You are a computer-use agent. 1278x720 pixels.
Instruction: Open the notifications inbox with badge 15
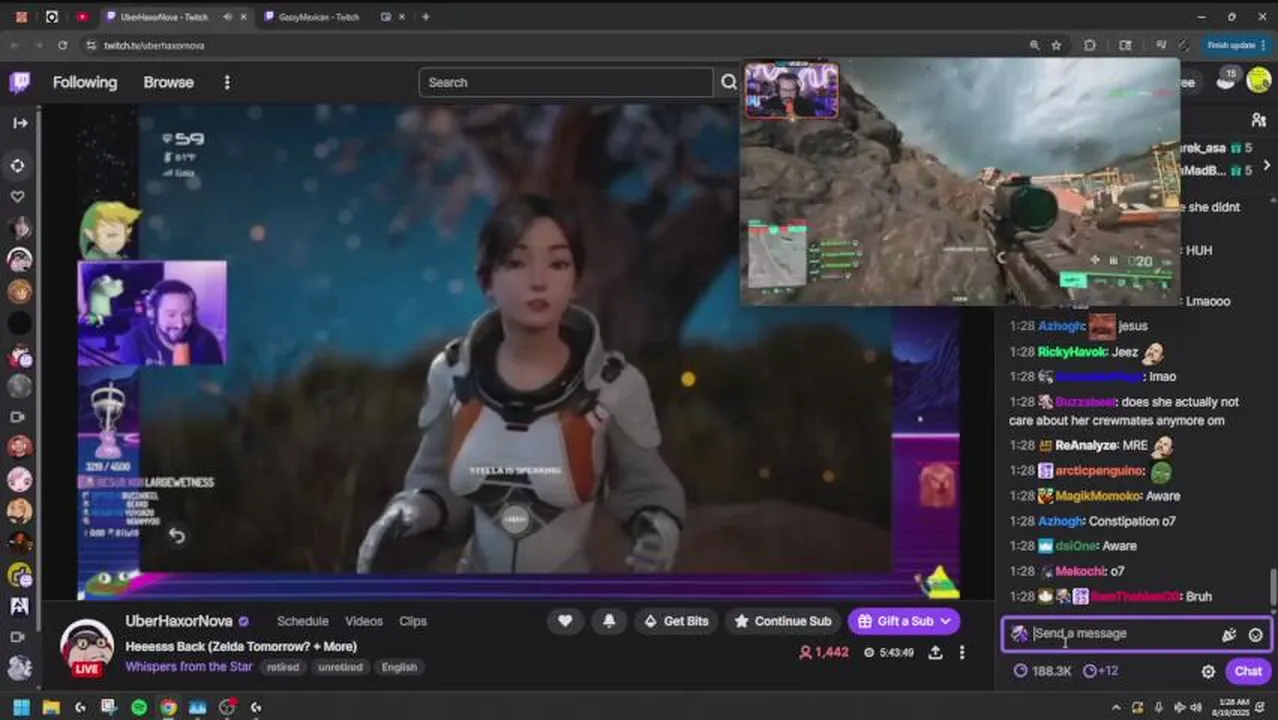1227,80
